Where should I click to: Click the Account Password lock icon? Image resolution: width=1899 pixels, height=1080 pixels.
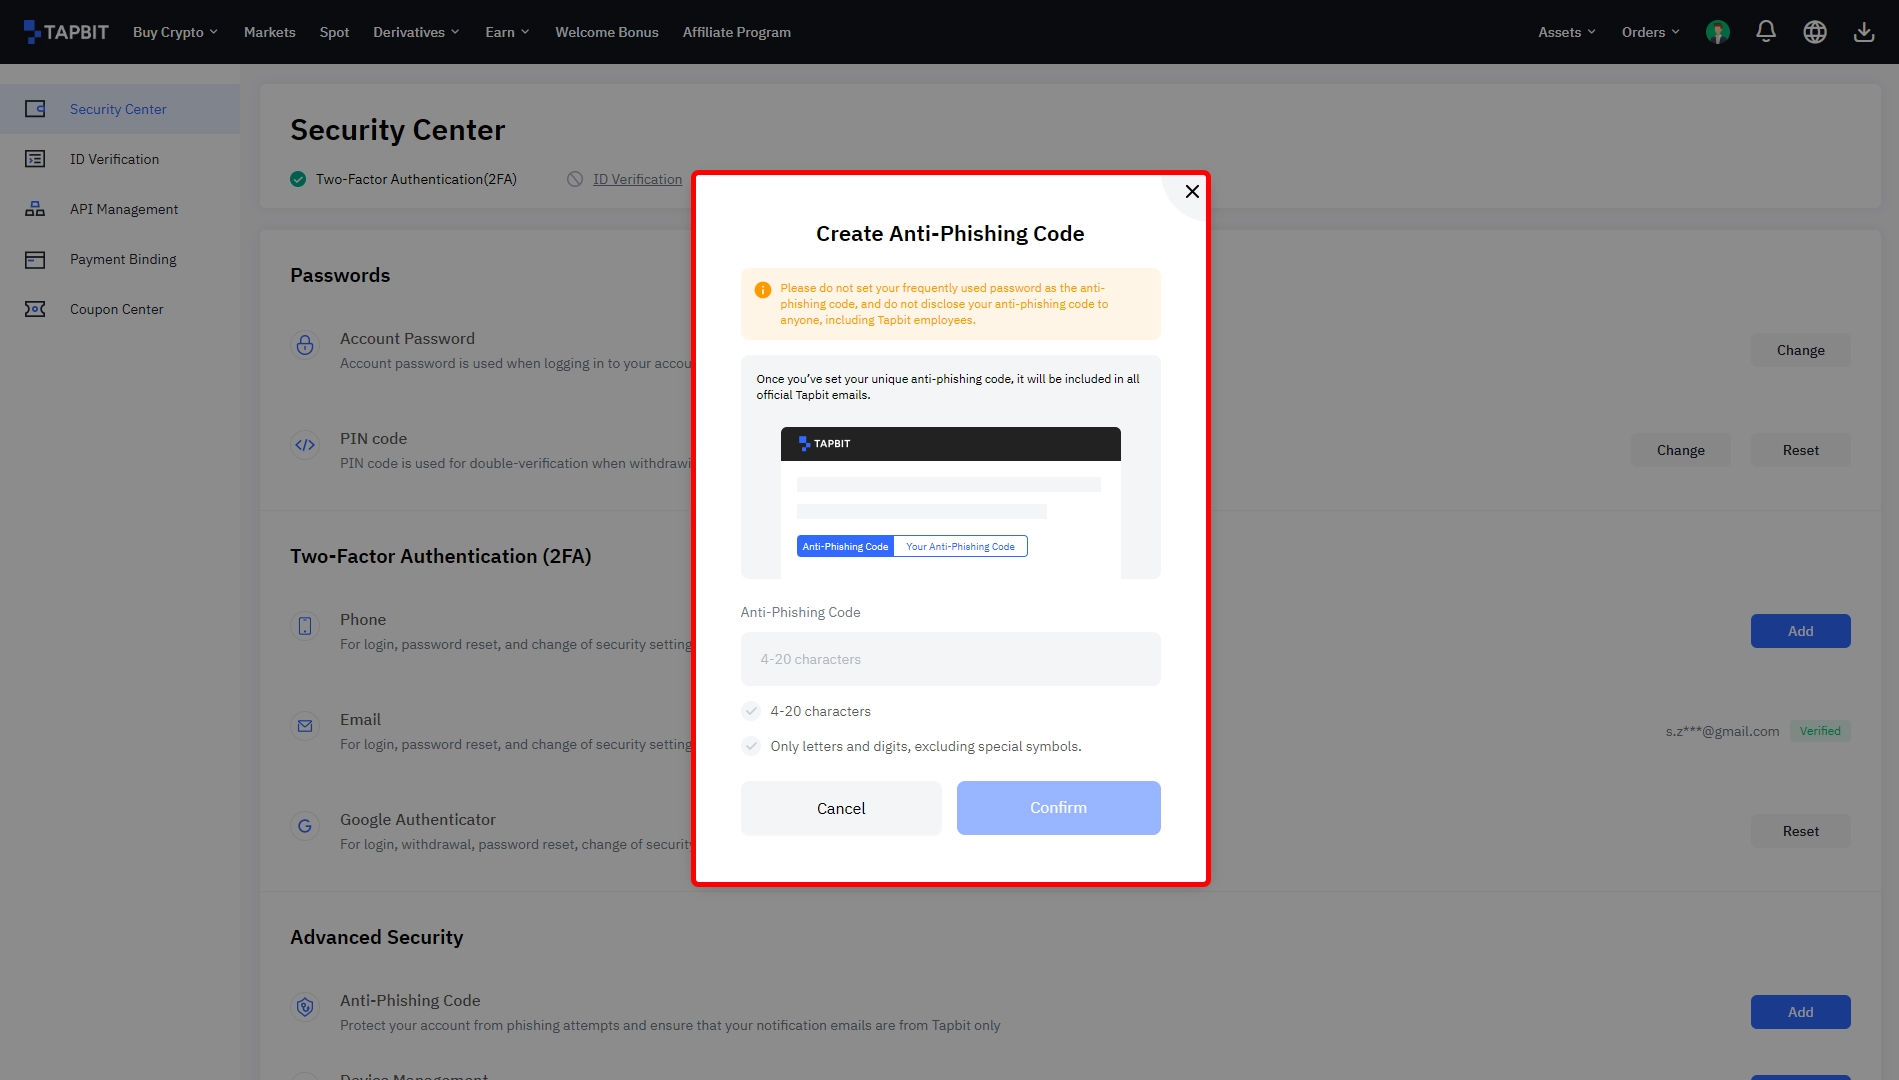coord(305,345)
